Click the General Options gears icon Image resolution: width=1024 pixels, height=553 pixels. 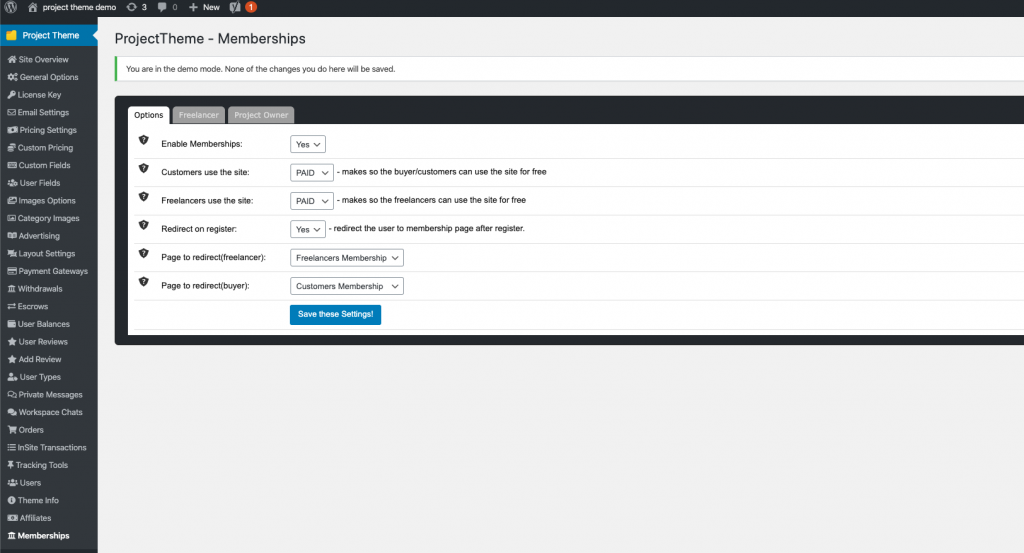12,77
